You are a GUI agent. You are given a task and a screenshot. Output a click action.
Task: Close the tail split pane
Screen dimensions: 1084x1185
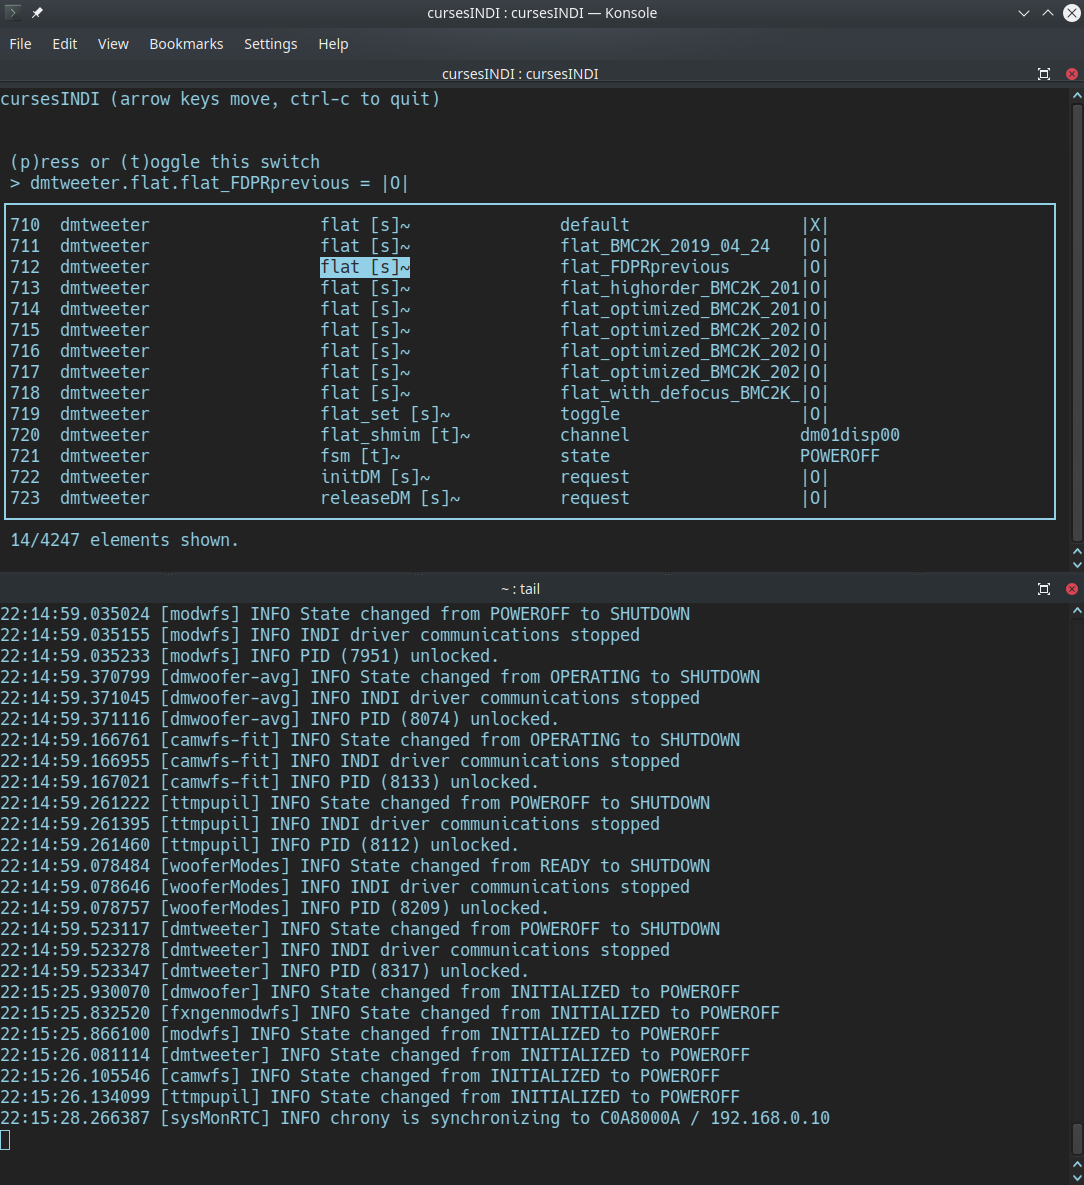[x=1071, y=589]
